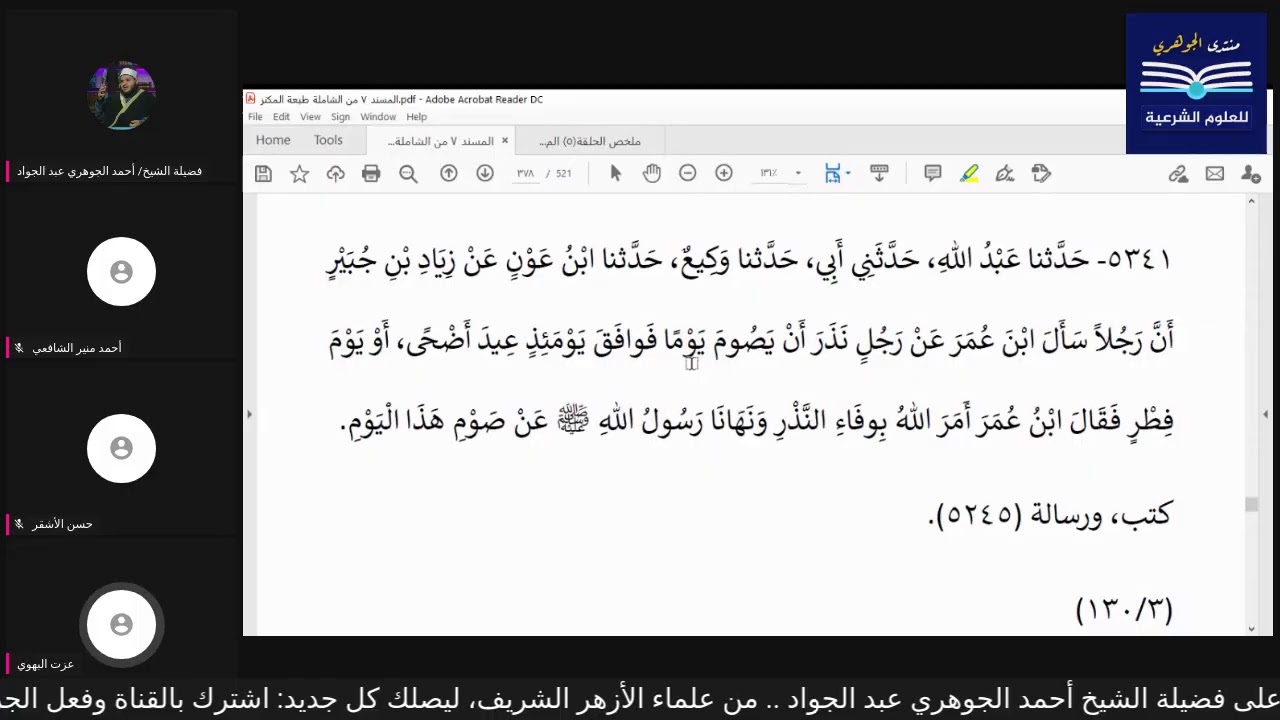Image resolution: width=1280 pixels, height=720 pixels.
Task: Select the highlighter tool
Action: 969,173
